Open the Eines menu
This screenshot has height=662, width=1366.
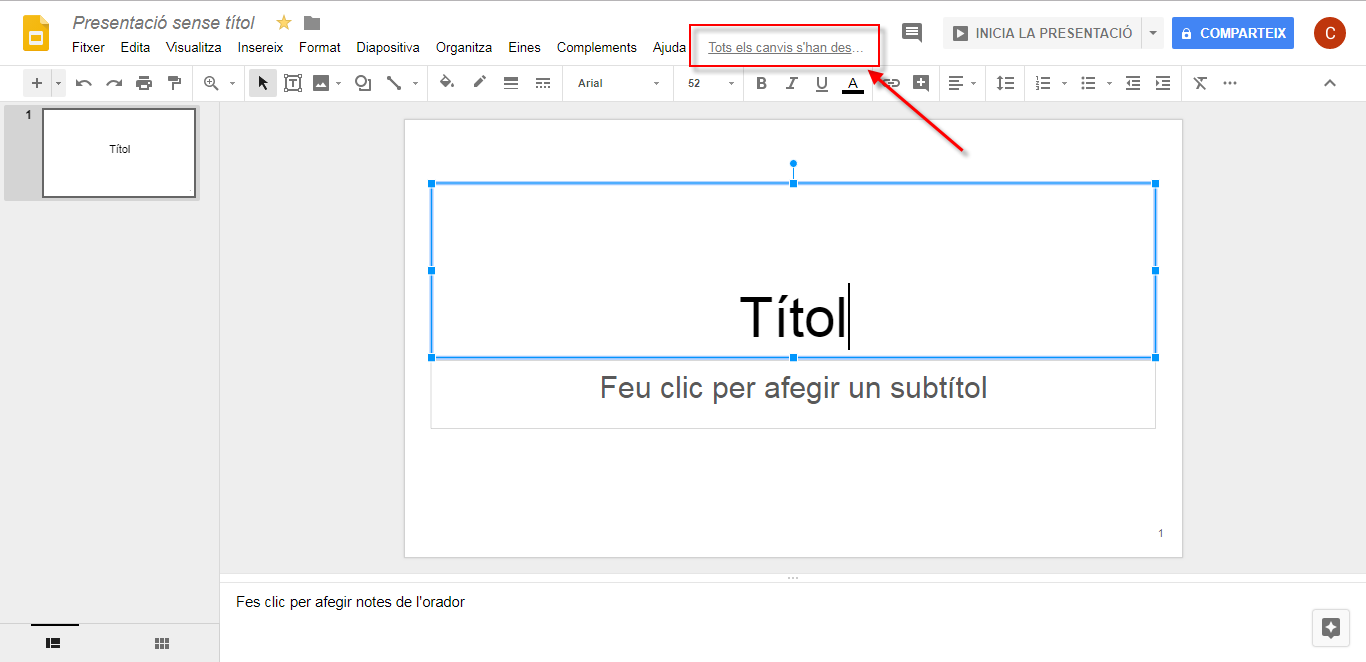pos(524,47)
